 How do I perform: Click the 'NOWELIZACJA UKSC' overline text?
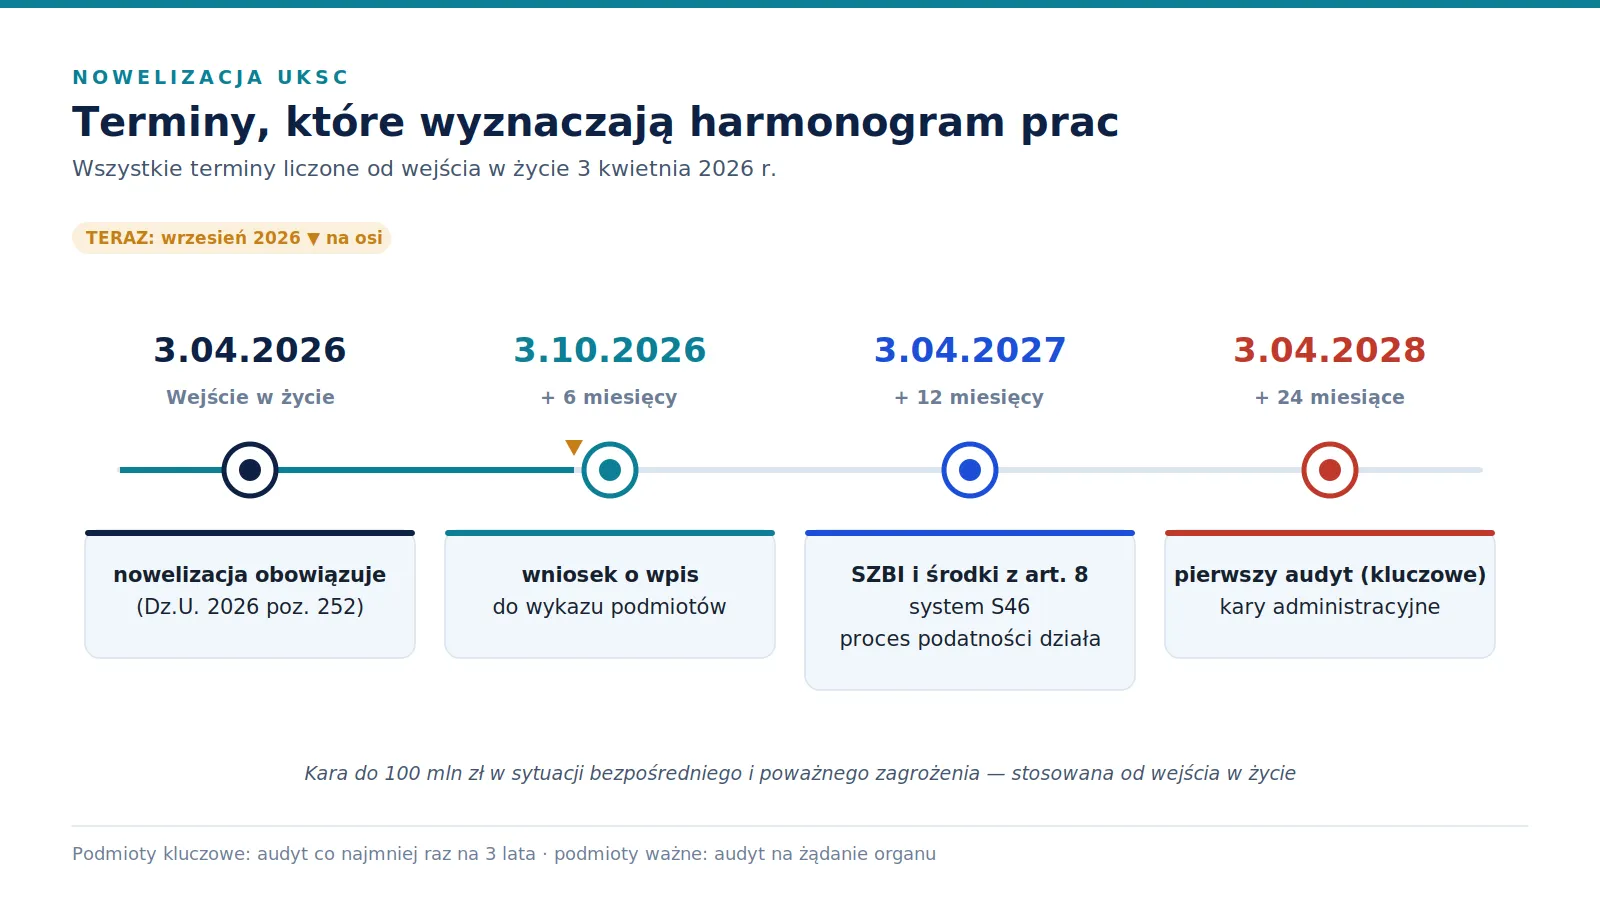(211, 77)
